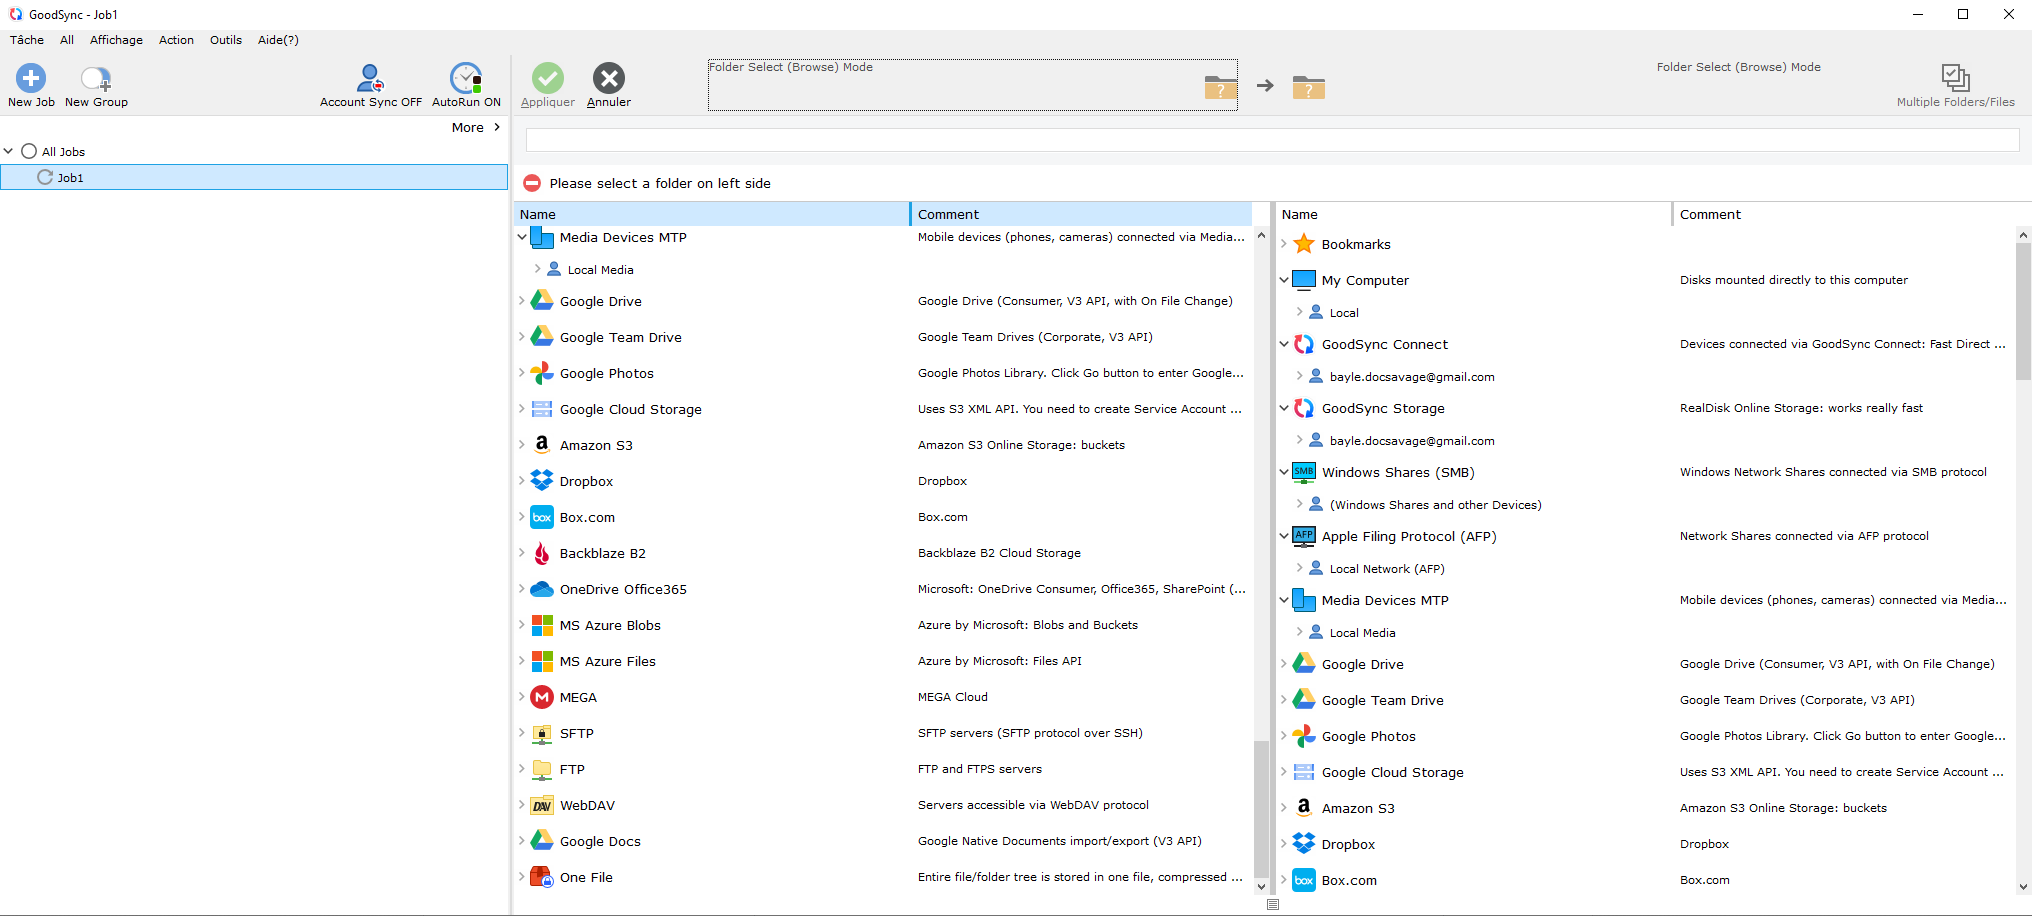The height and width of the screenshot is (916, 2032).
Task: Expand the SFTP servers node
Action: pos(522,733)
